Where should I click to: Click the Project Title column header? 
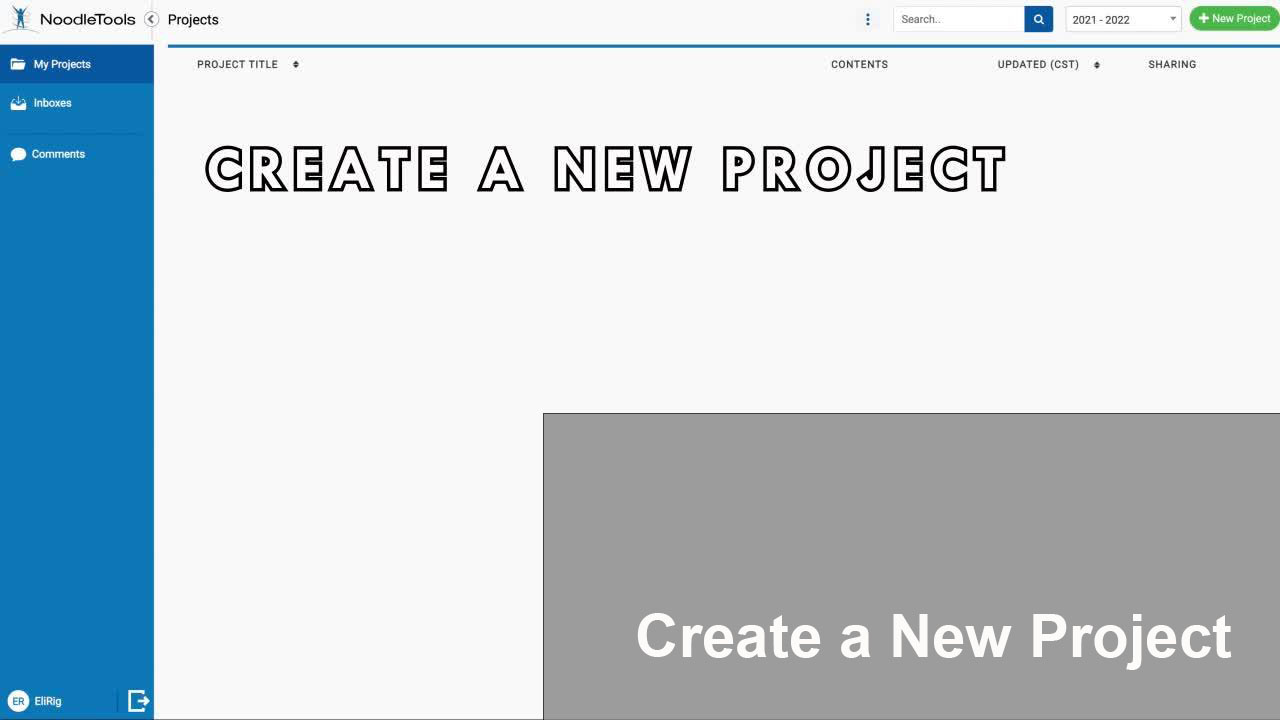pos(237,64)
